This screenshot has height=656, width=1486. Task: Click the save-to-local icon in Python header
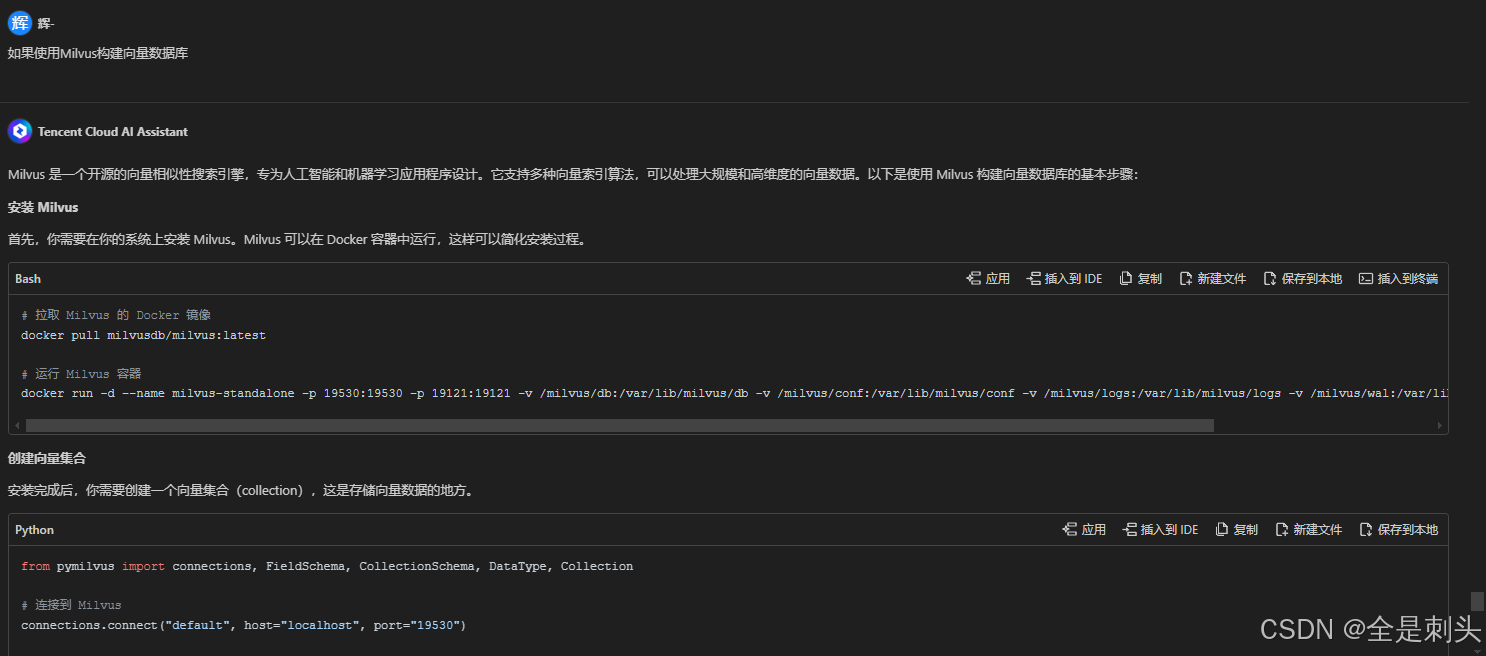click(1366, 530)
